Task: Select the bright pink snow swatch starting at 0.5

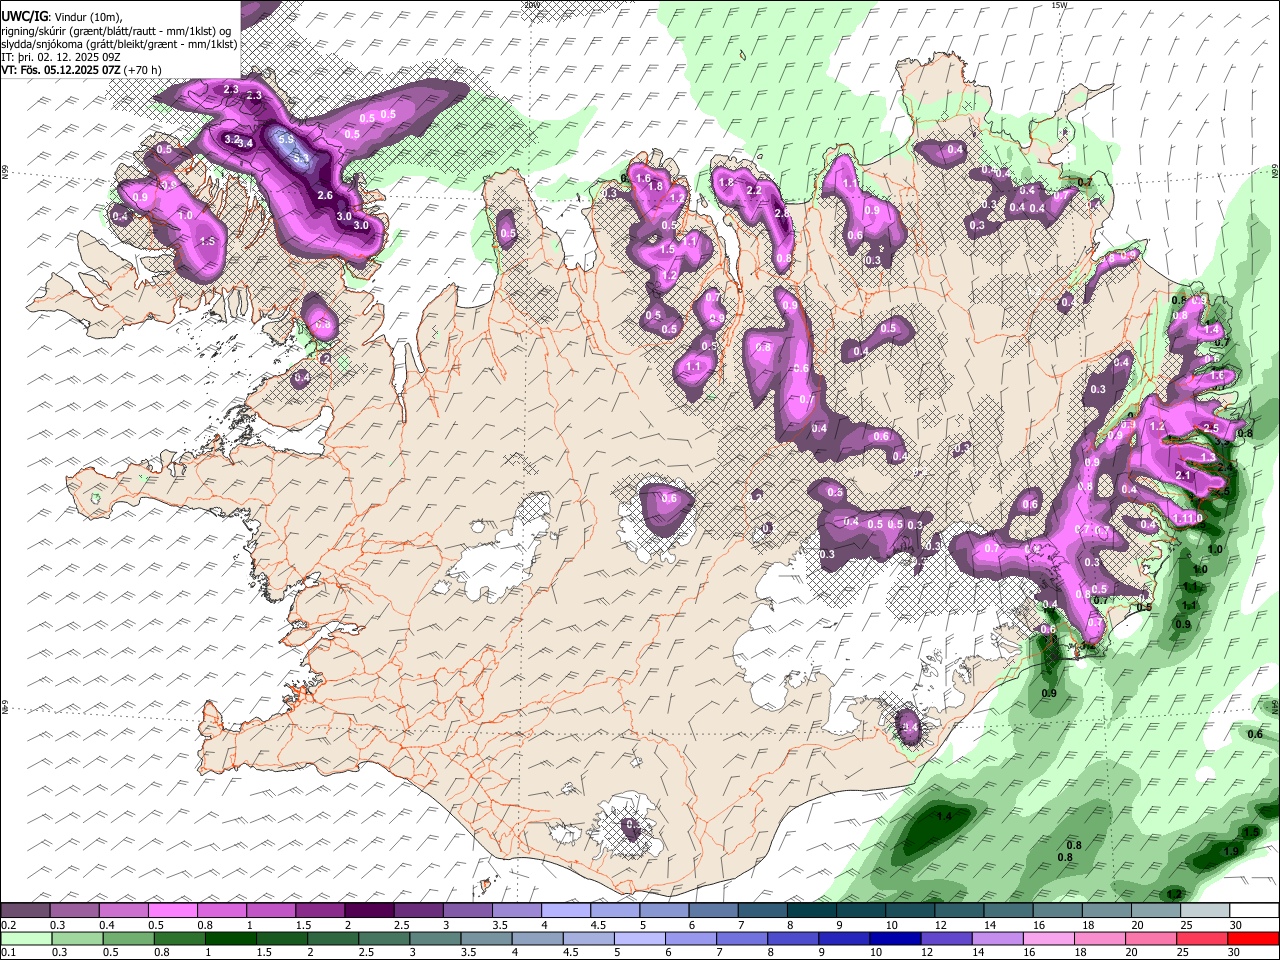Action: [x=172, y=910]
